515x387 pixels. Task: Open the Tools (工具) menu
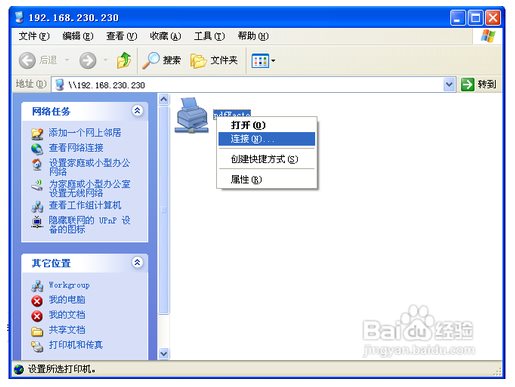(209, 36)
